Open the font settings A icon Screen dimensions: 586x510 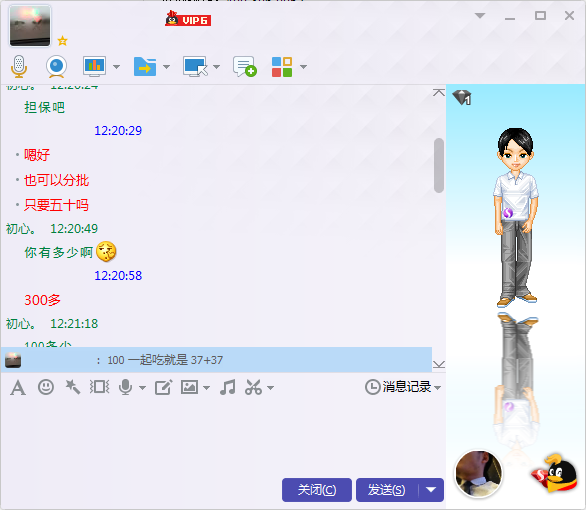(18, 387)
